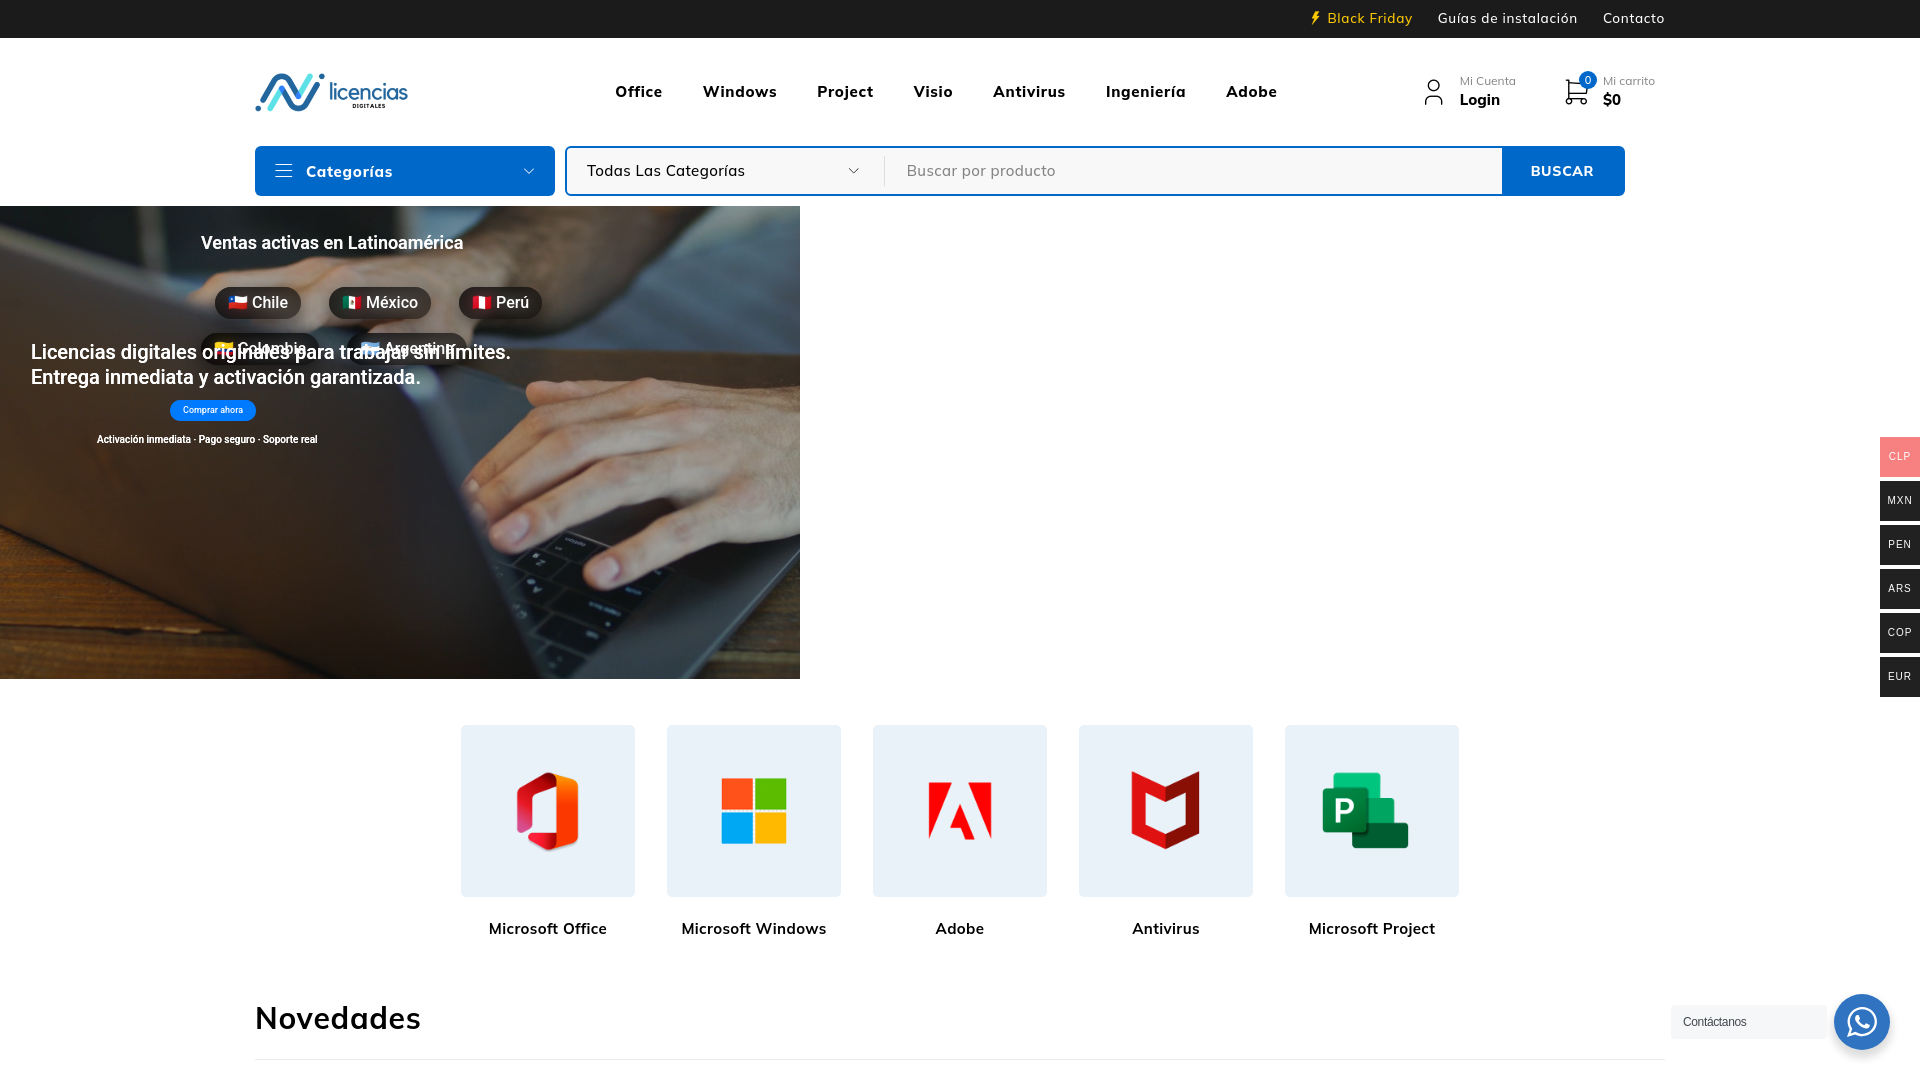The image size is (1920, 1080).
Task: Click the Microsoft Office label
Action: tap(548, 929)
